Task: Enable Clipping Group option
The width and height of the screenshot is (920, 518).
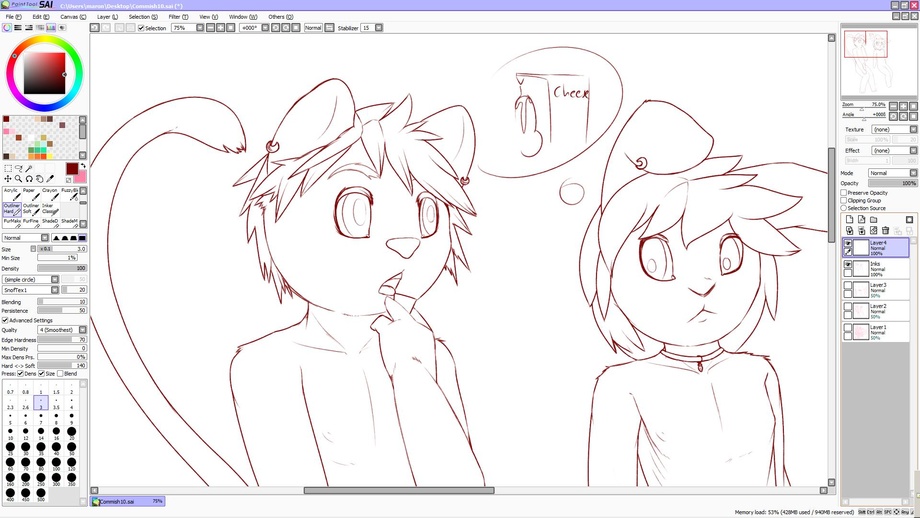Action: click(844, 200)
